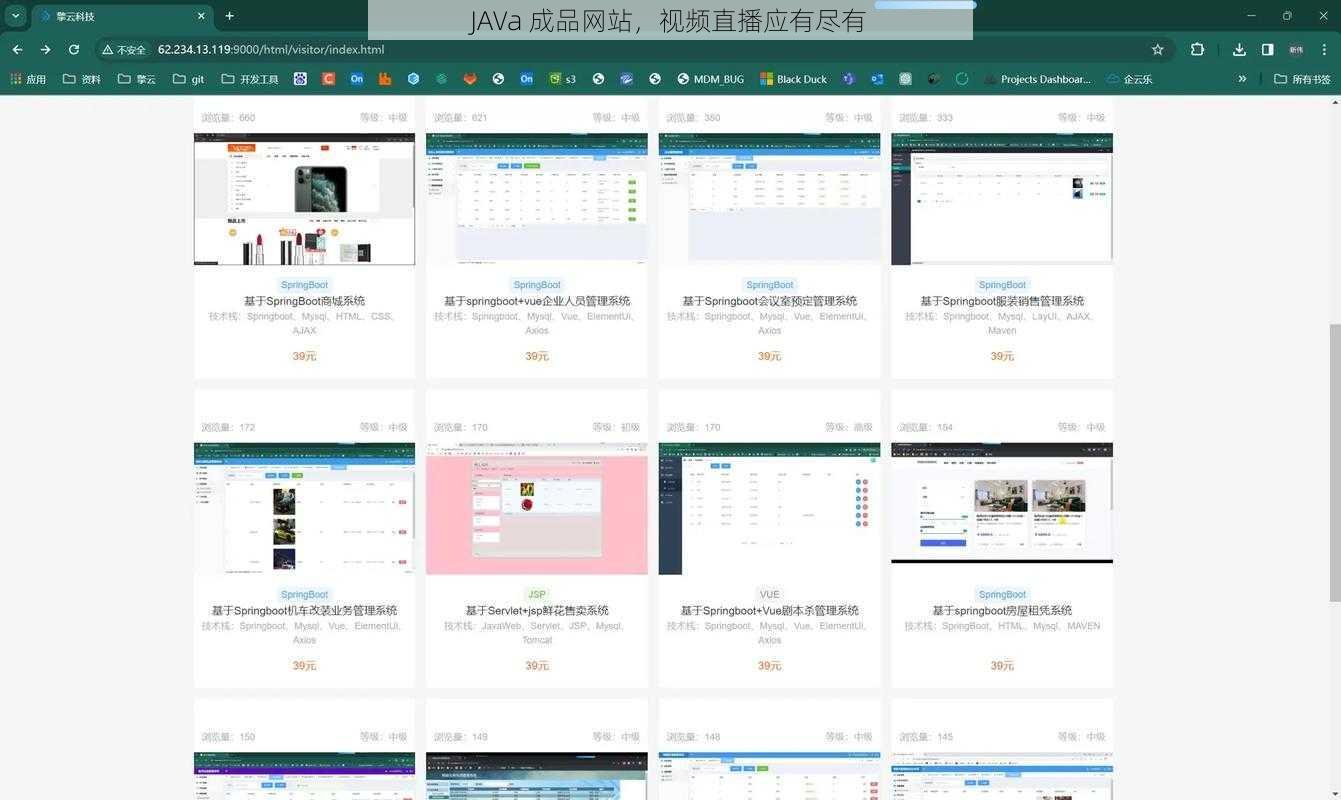This screenshot has height=800, width=1341.
Task: Bookmark this page with the star icon
Action: (x=1158, y=49)
